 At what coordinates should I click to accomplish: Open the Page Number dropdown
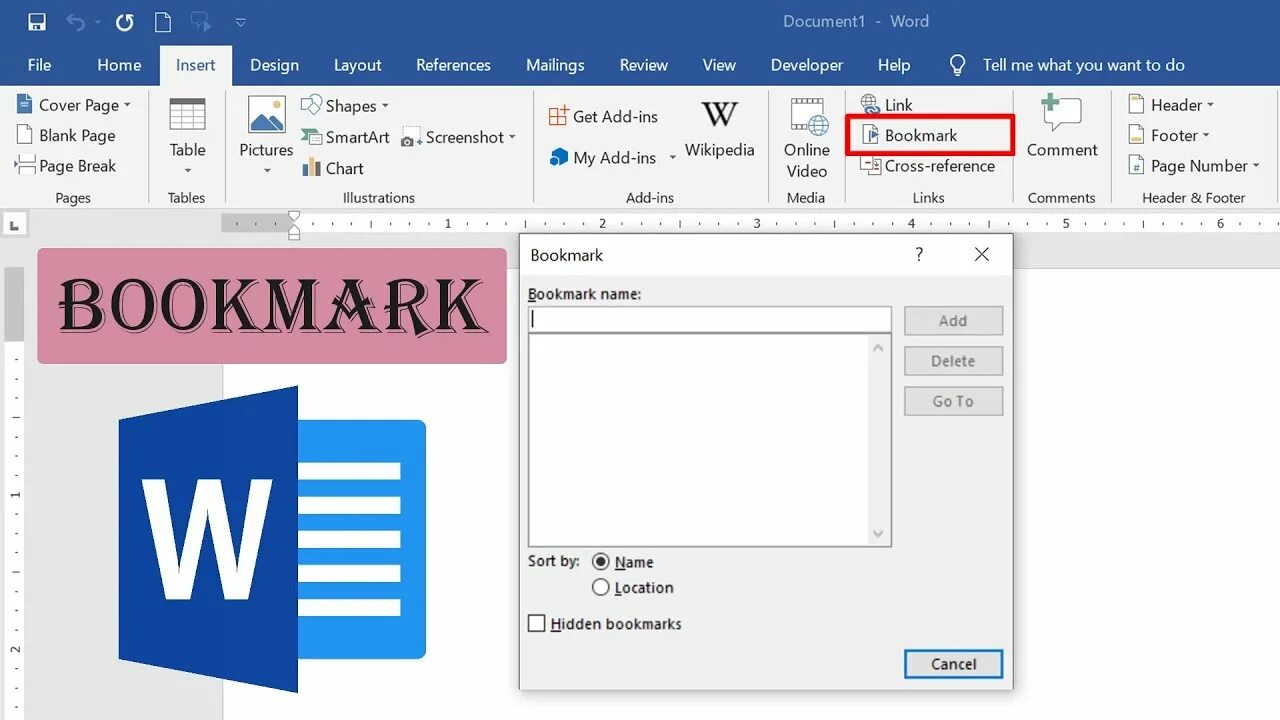[1193, 166]
